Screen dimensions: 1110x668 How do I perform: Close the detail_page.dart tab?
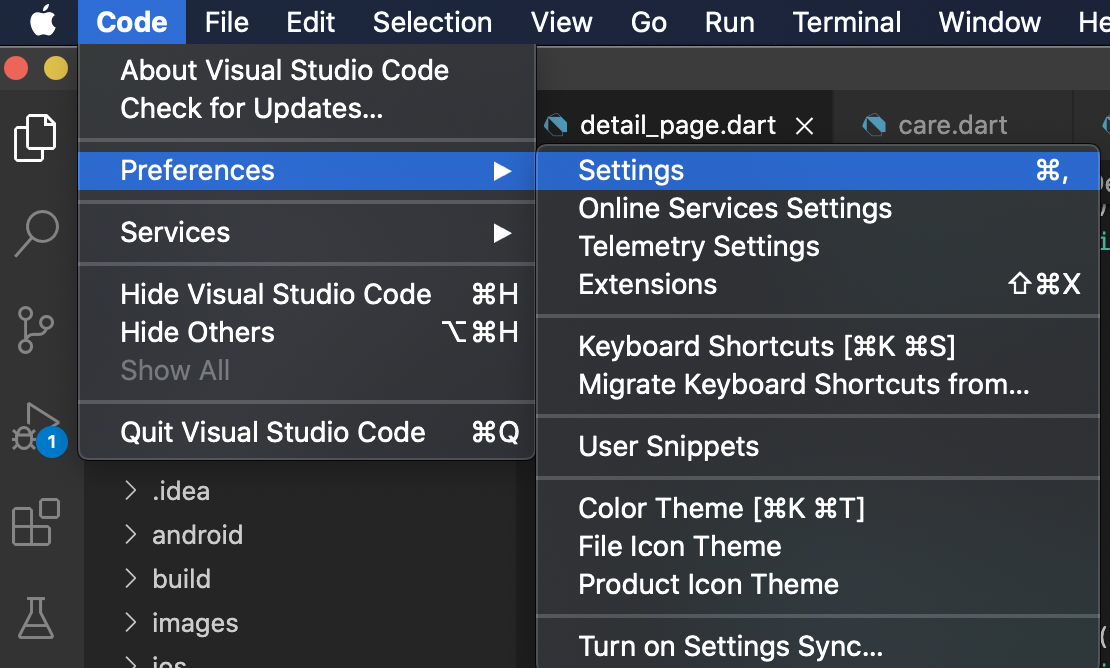click(804, 127)
